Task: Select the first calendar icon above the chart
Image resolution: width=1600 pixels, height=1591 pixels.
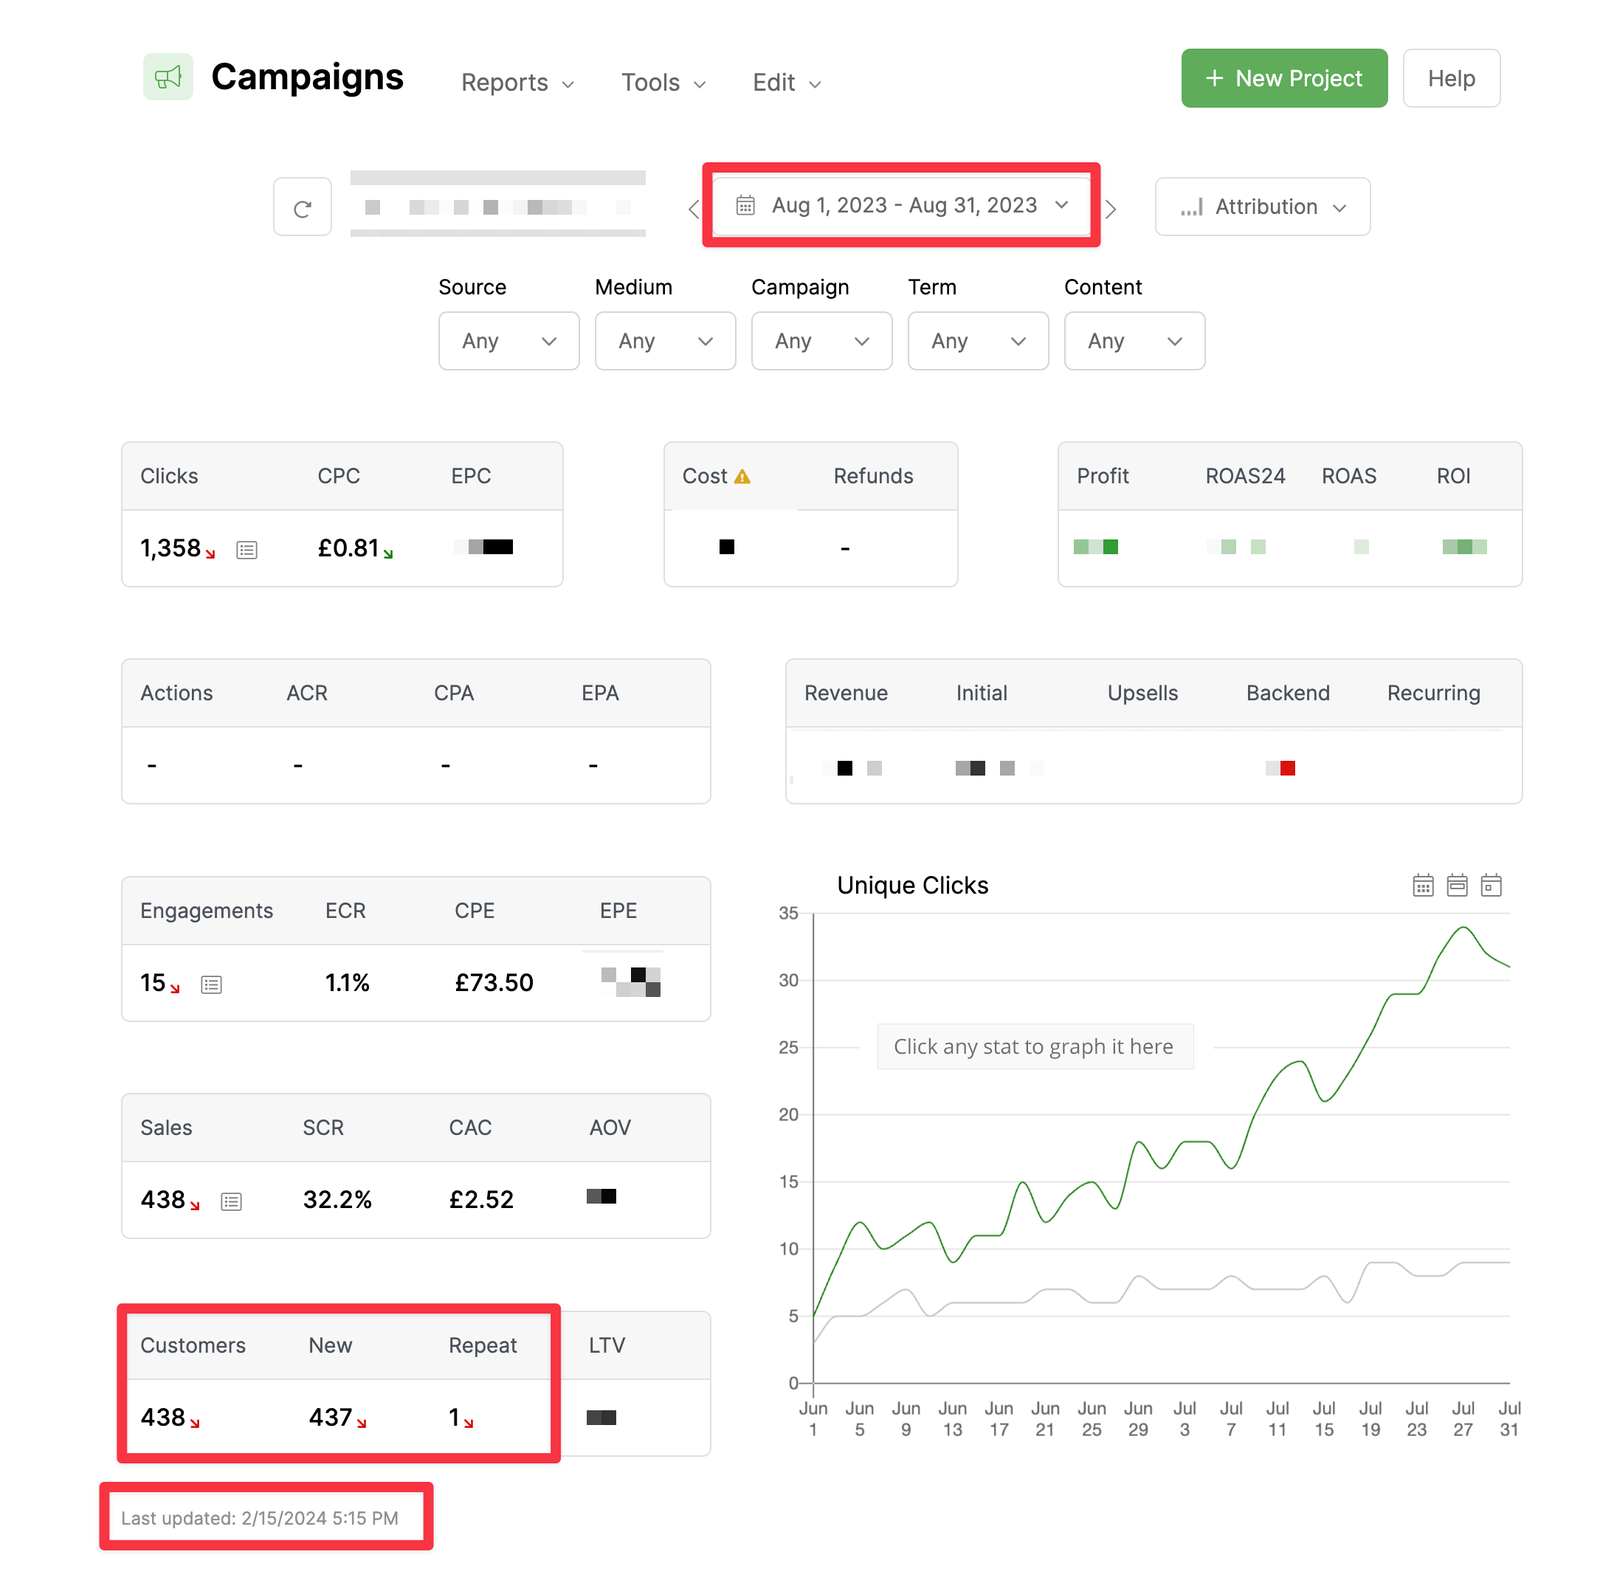Action: point(1423,885)
